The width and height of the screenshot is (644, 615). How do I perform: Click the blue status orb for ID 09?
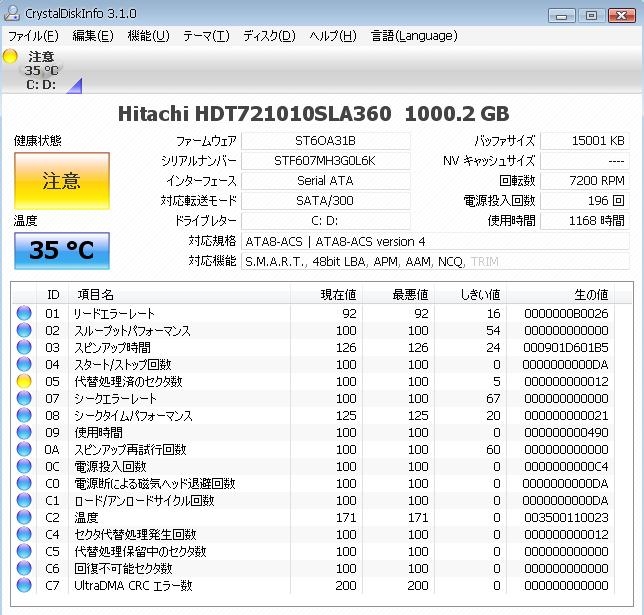(24, 432)
